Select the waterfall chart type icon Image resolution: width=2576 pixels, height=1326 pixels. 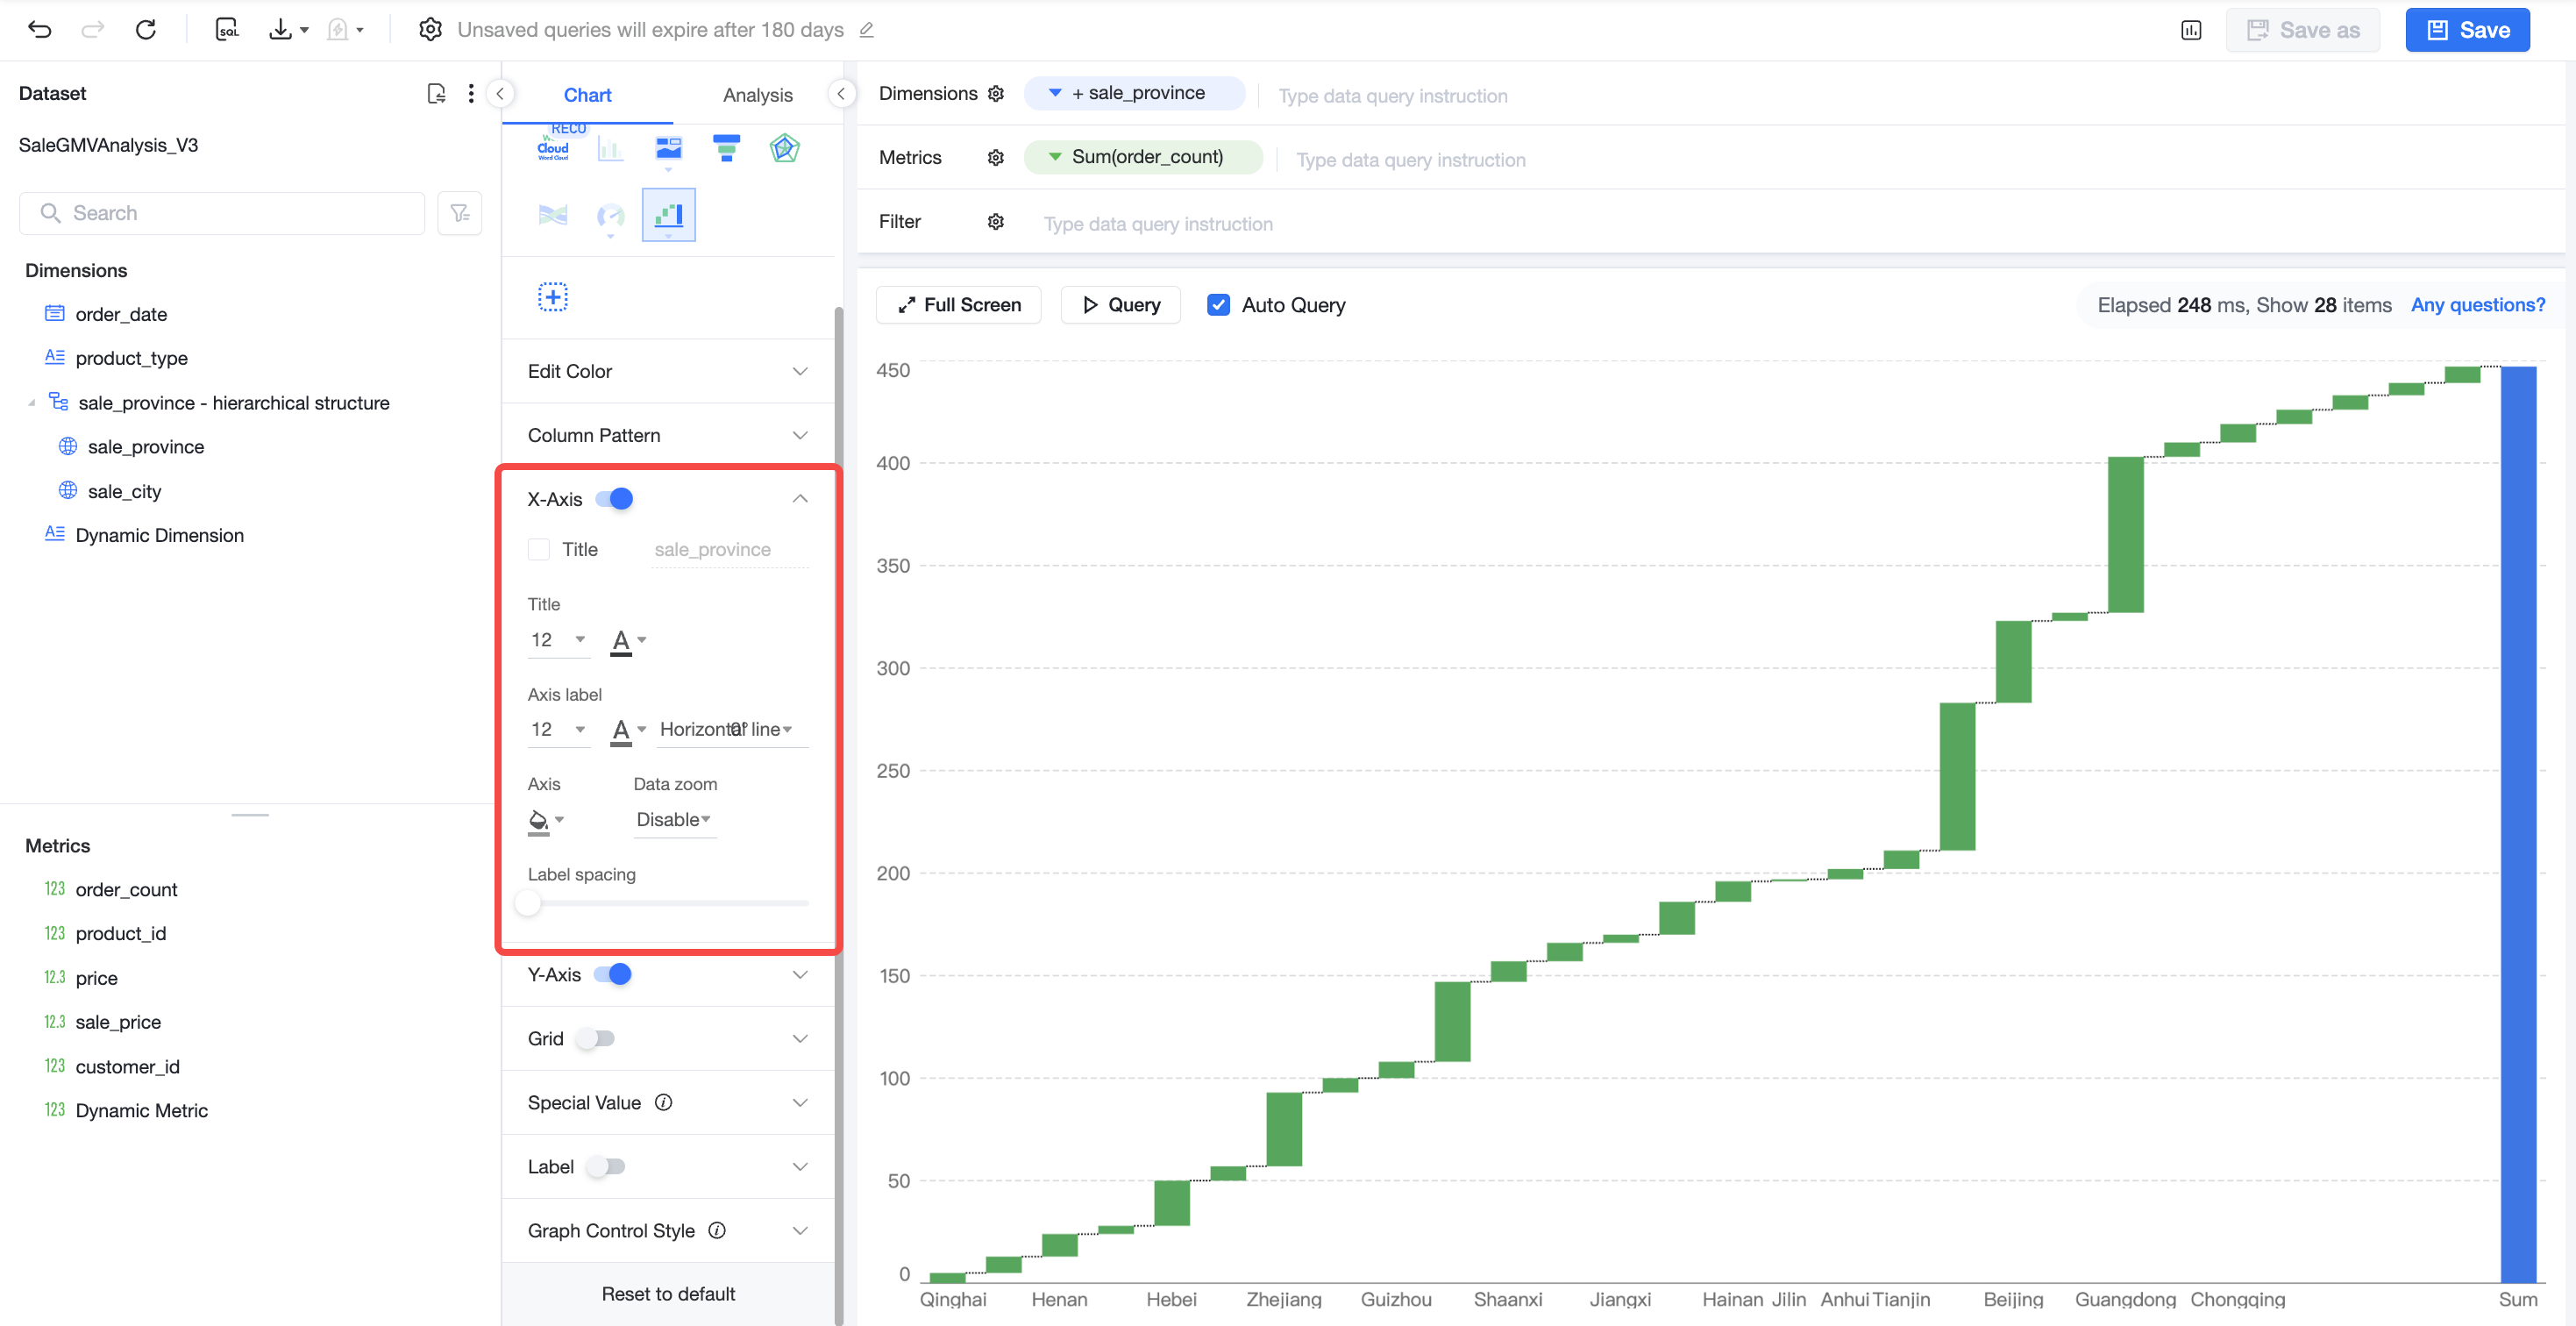pos(668,214)
